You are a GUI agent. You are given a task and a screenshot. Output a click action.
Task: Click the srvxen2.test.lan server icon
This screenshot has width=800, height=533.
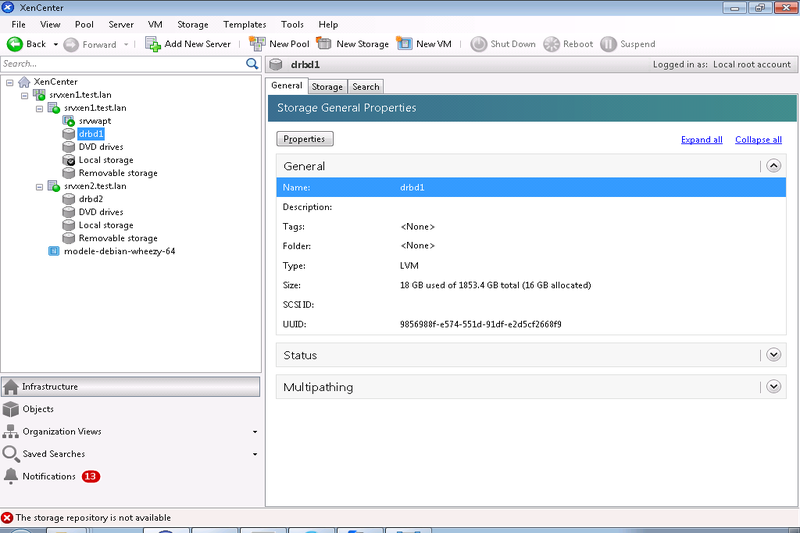point(54,186)
